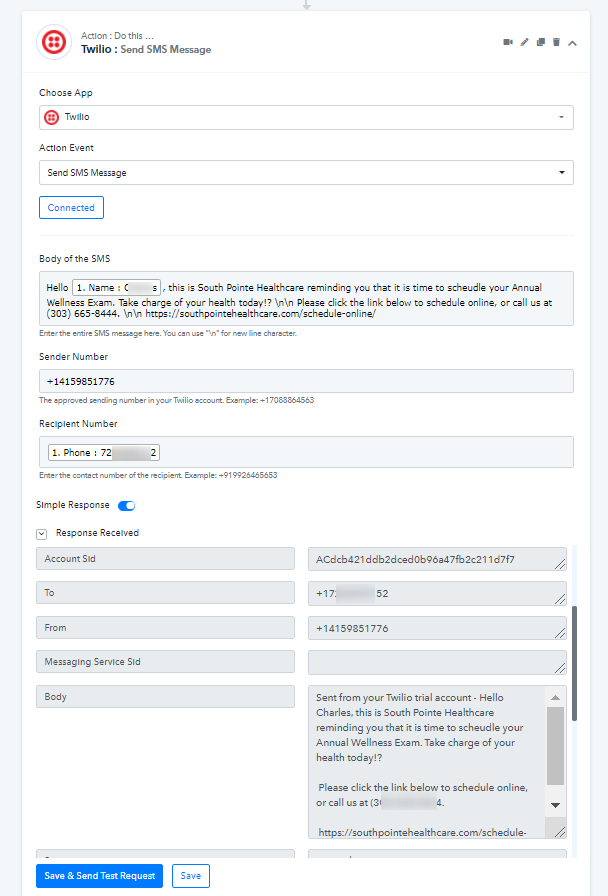Toggle the Simple Response switch

[x=126, y=506]
